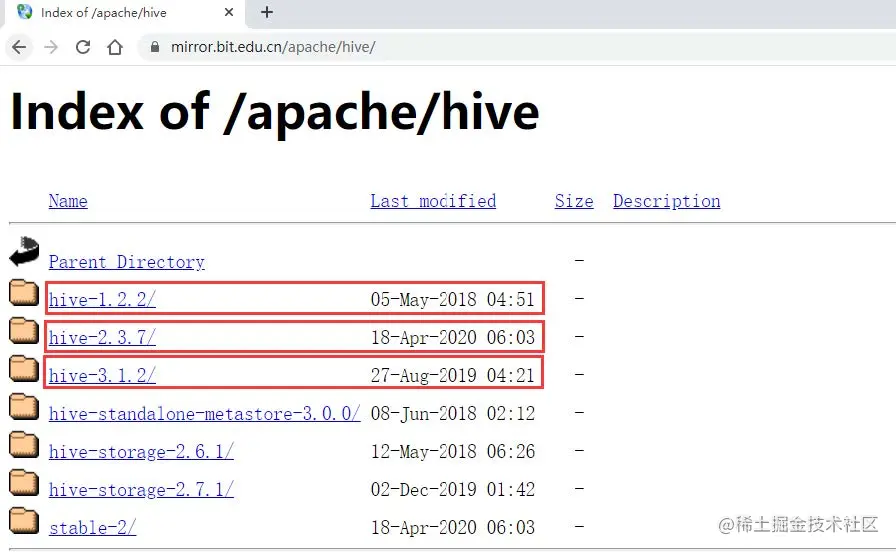Go back using the browser back arrow

point(19,47)
